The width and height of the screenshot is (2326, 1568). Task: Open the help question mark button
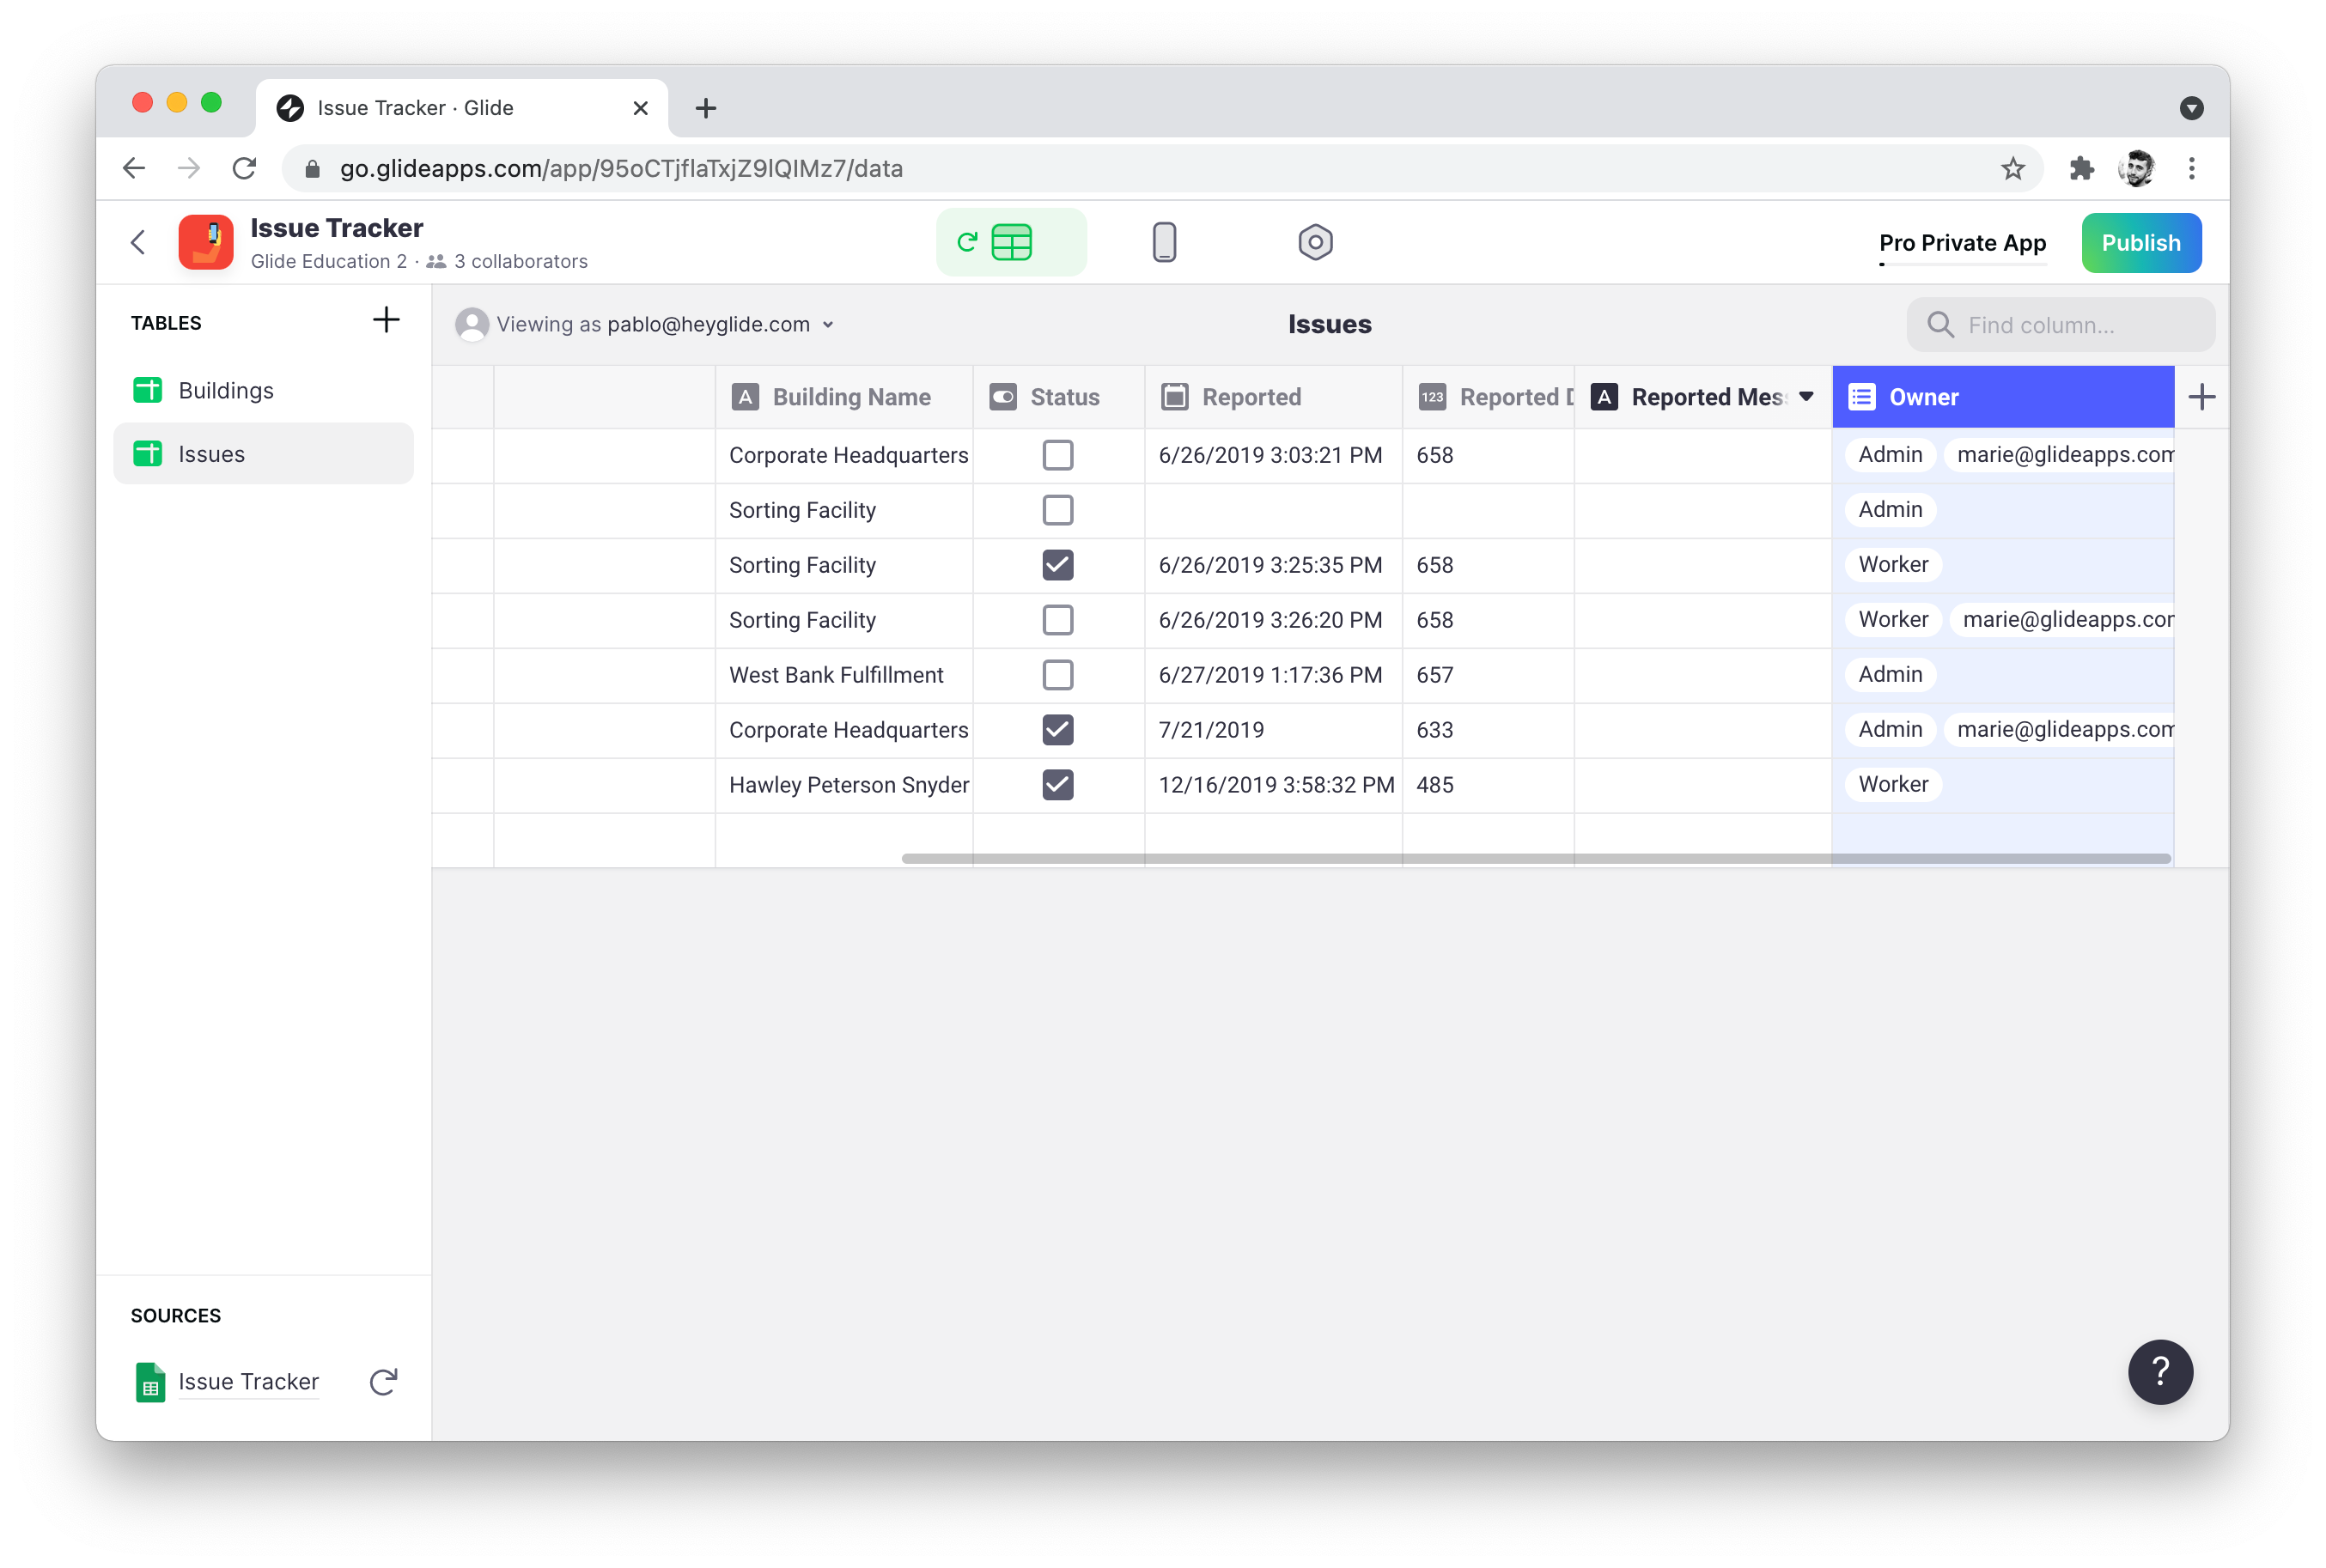(x=2159, y=1371)
